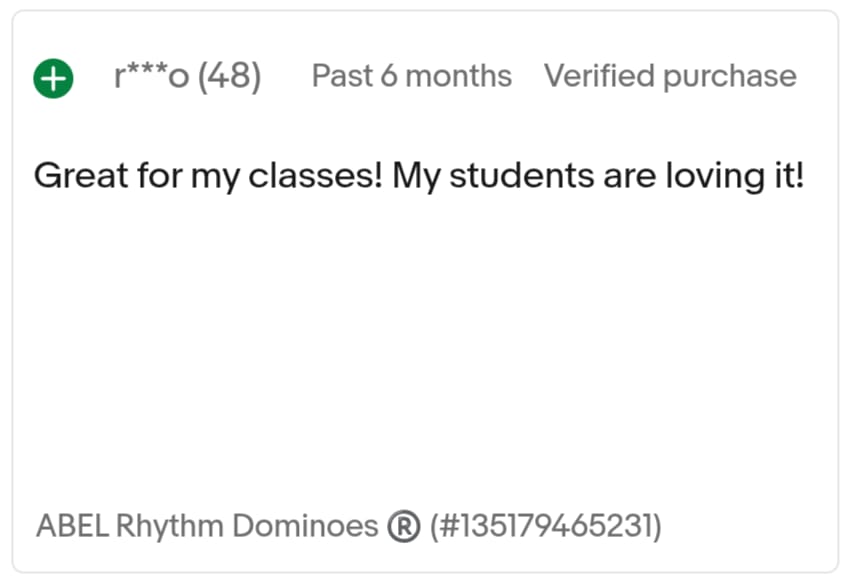Click the "My students are loving it!" sentence
The width and height of the screenshot is (851, 585).
coord(598,177)
